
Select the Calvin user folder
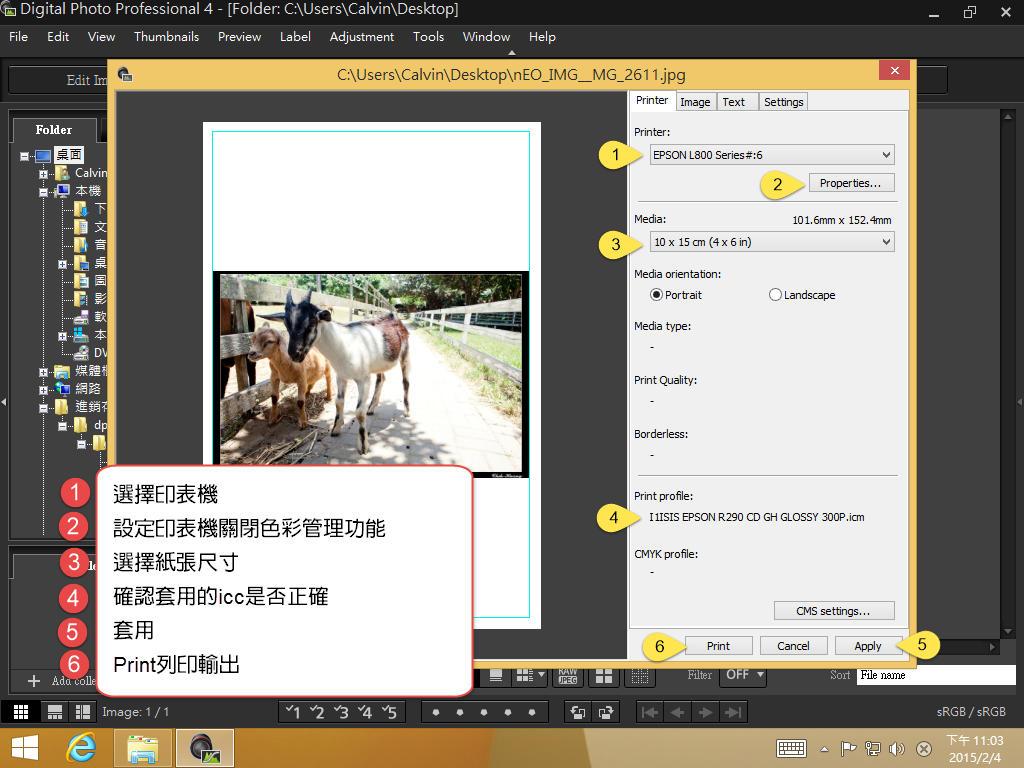pyautogui.click(x=90, y=172)
